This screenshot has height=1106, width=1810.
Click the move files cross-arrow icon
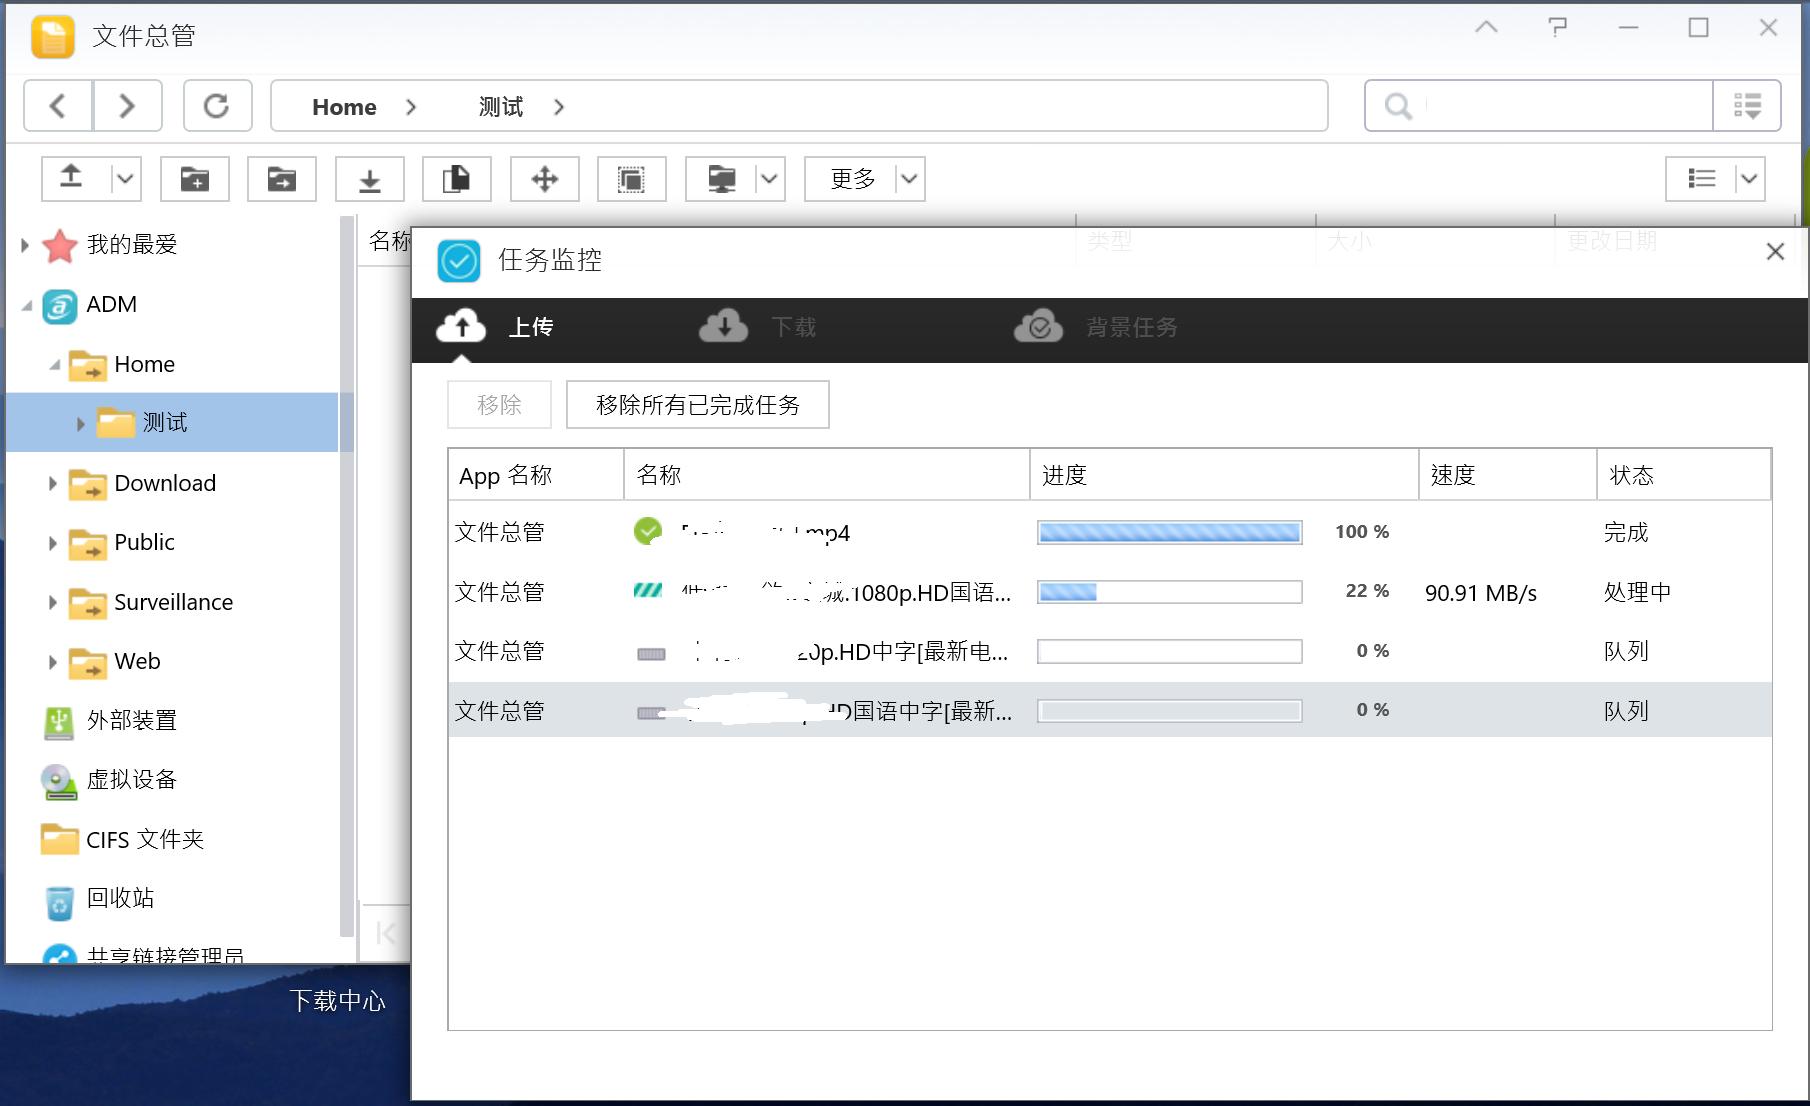pos(544,179)
